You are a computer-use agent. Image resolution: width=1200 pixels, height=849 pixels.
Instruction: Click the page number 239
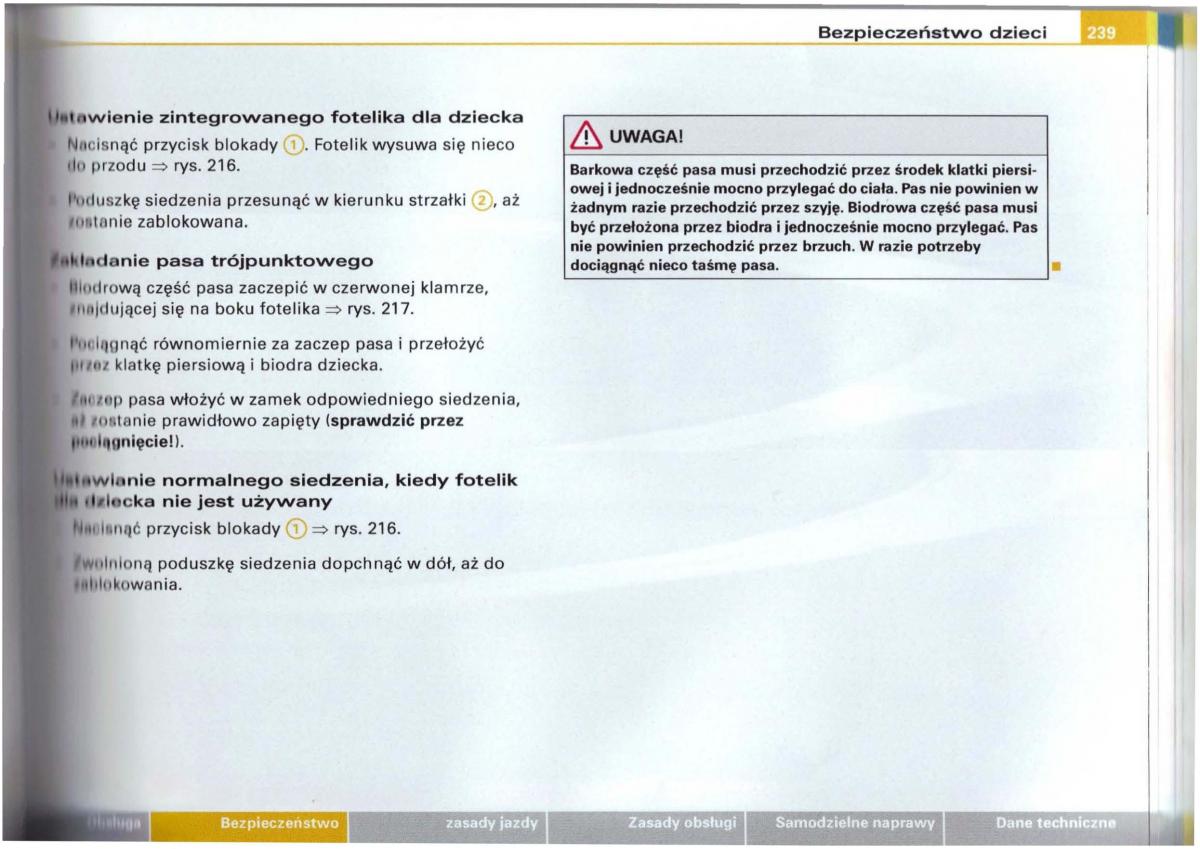(x=1100, y=32)
